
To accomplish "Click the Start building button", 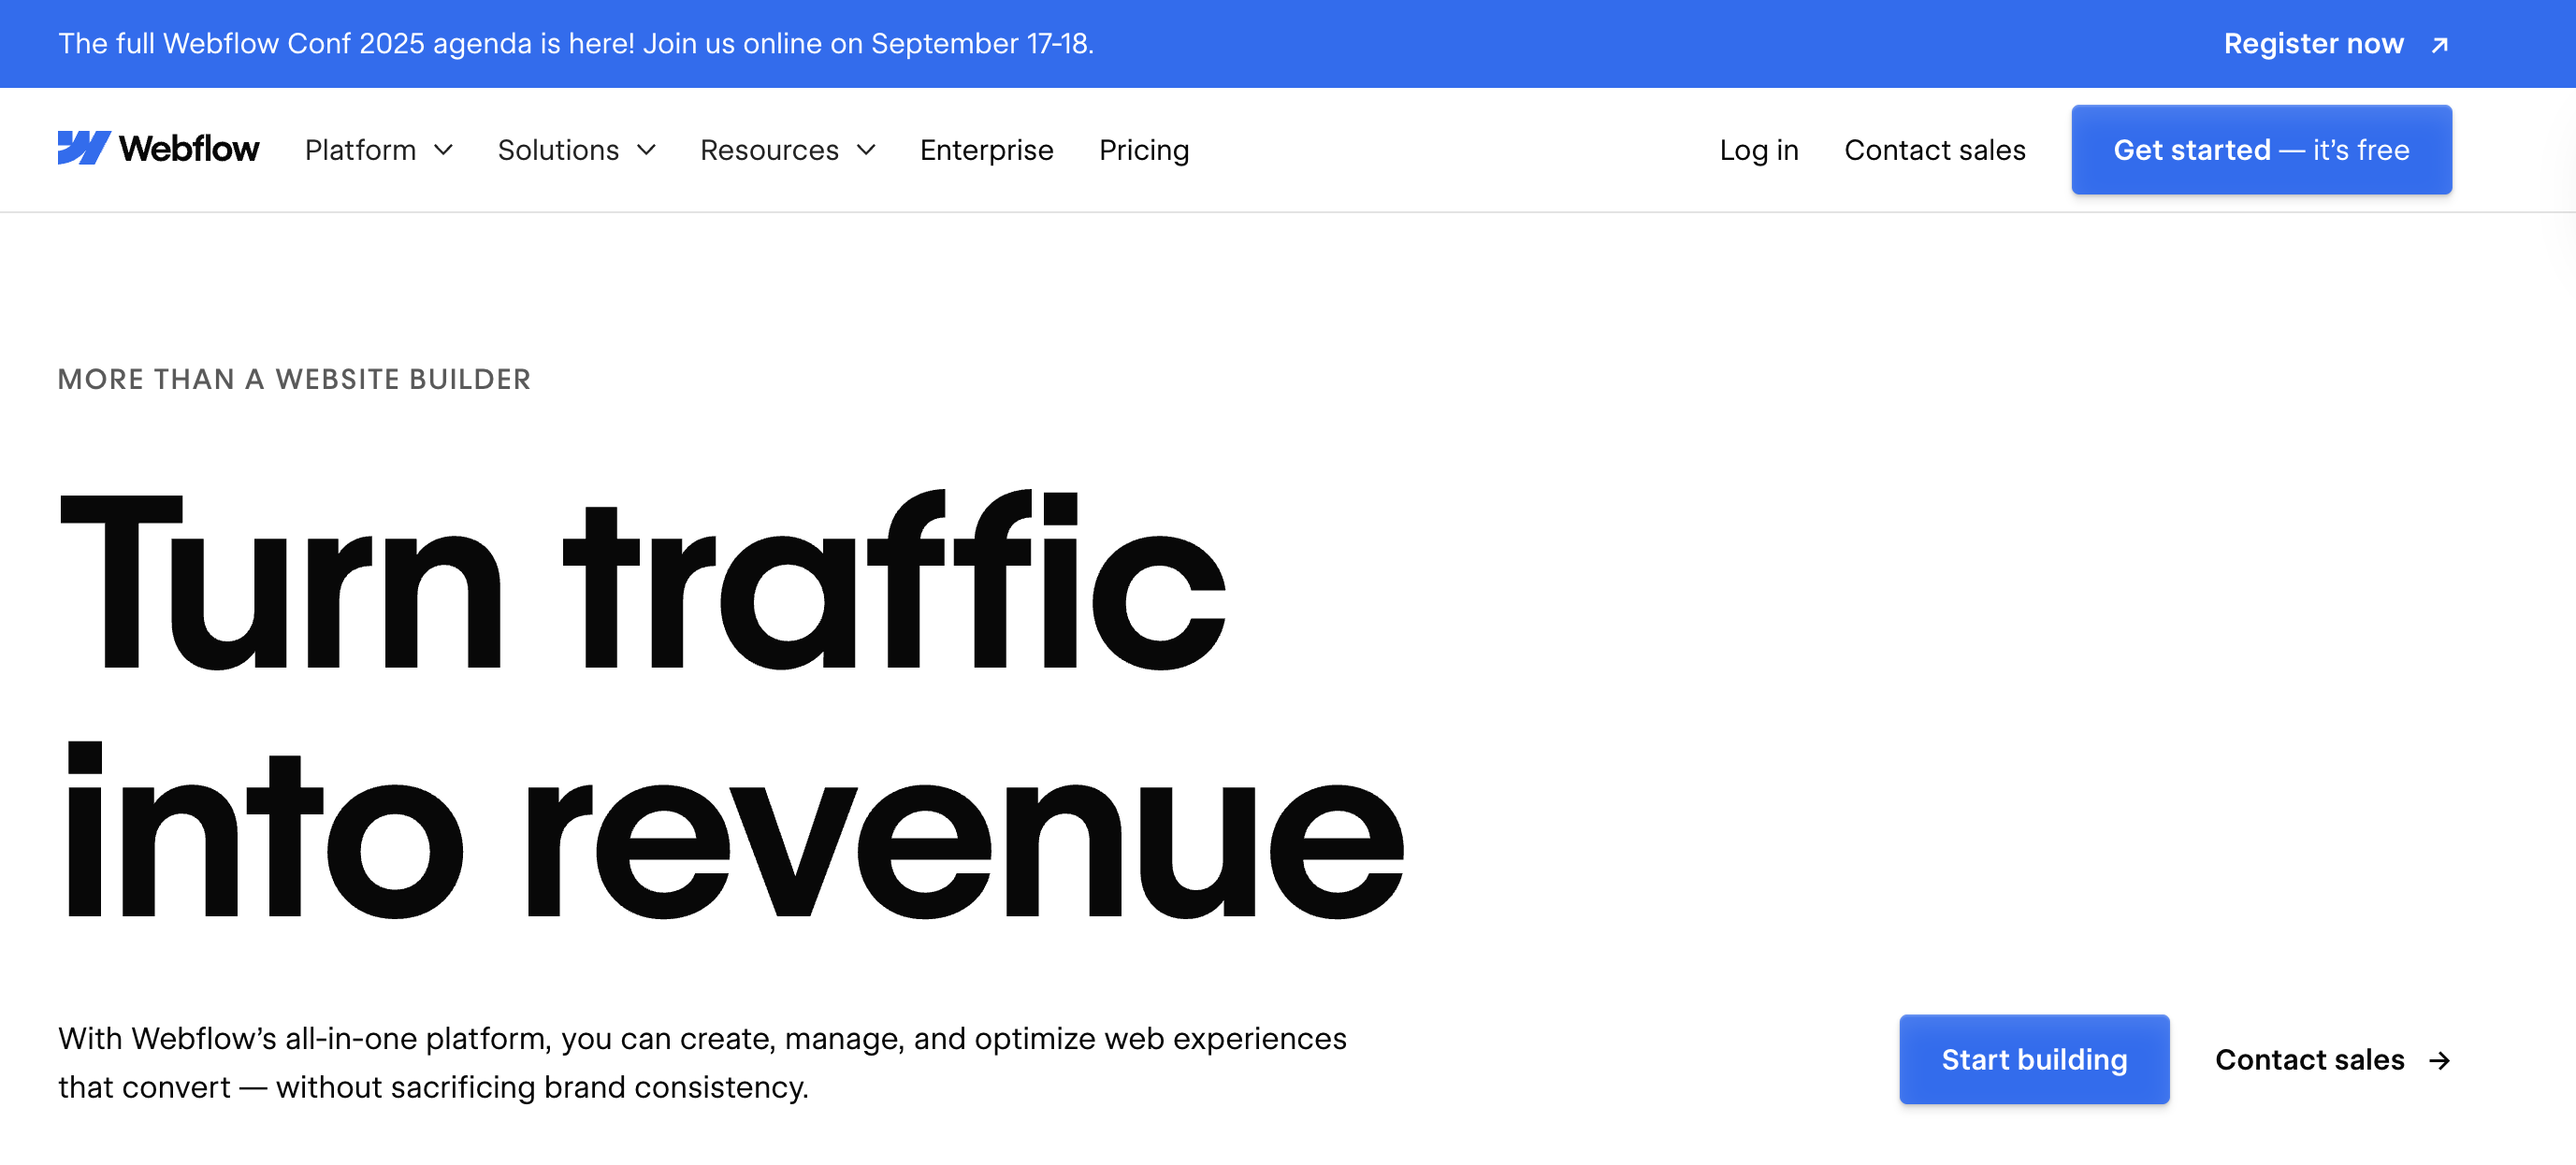I will 2034,1059.
